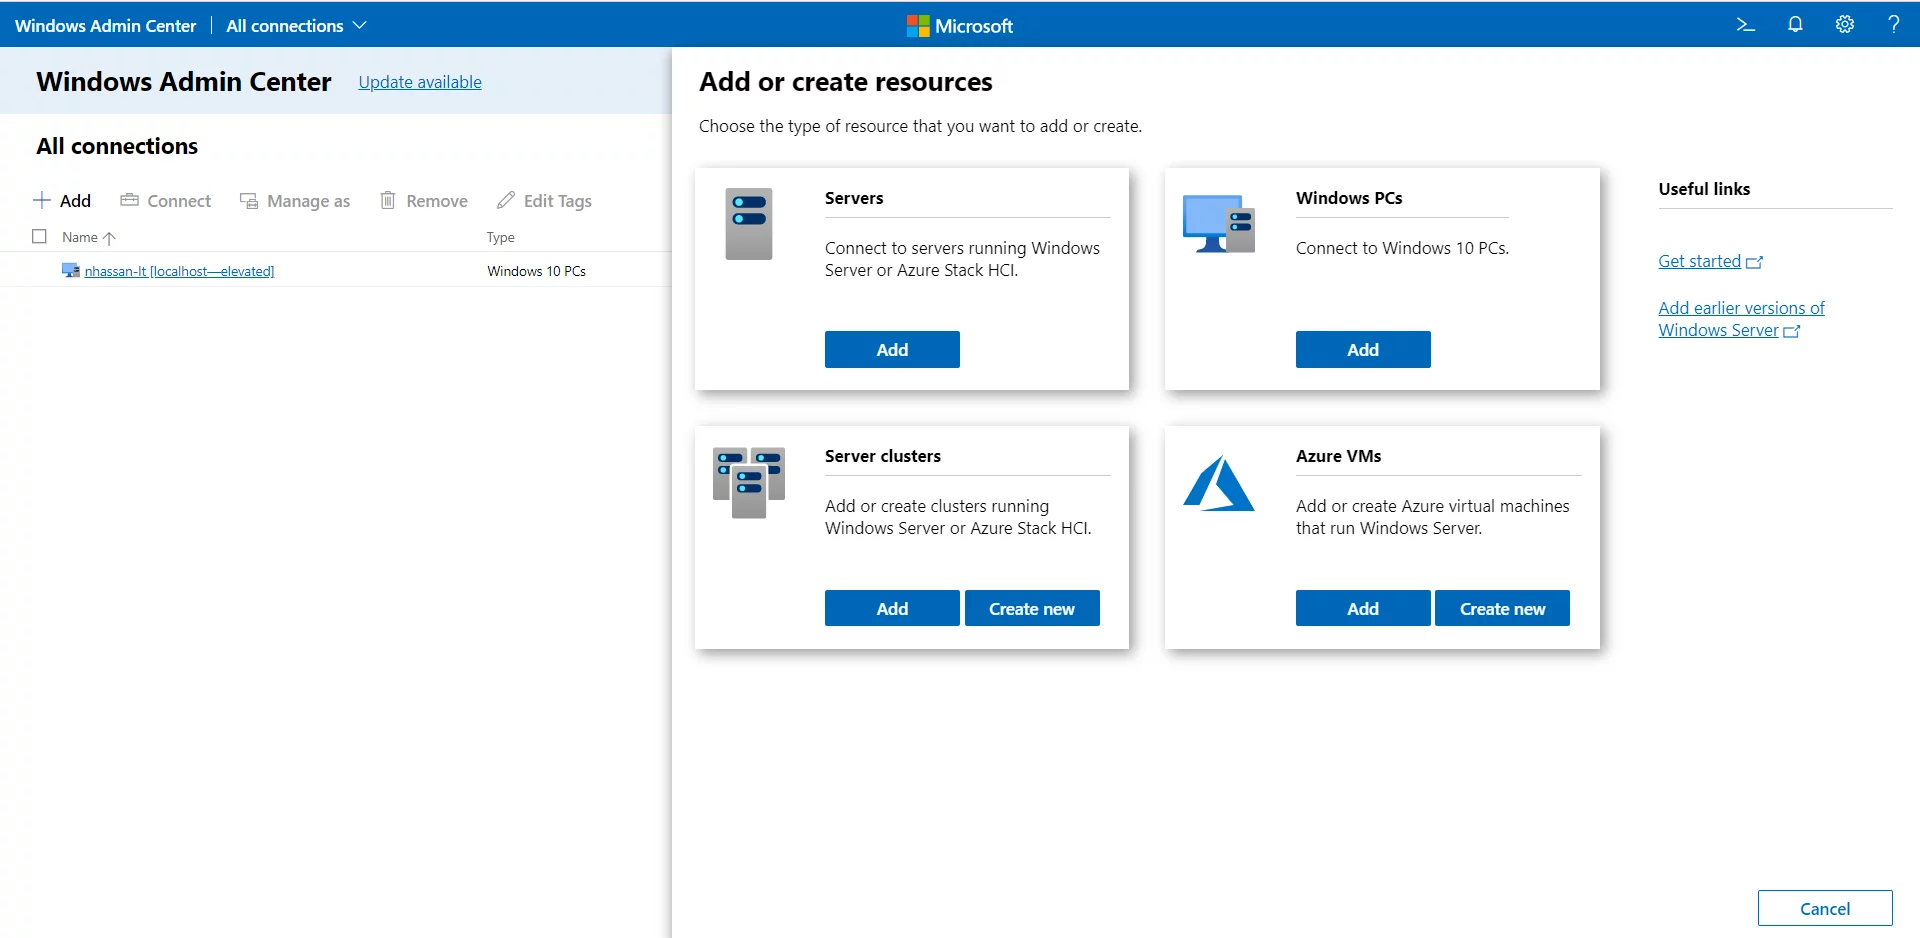Cancel the add resources panel
Screen dimensions: 1920x938
pyautogui.click(x=1825, y=908)
